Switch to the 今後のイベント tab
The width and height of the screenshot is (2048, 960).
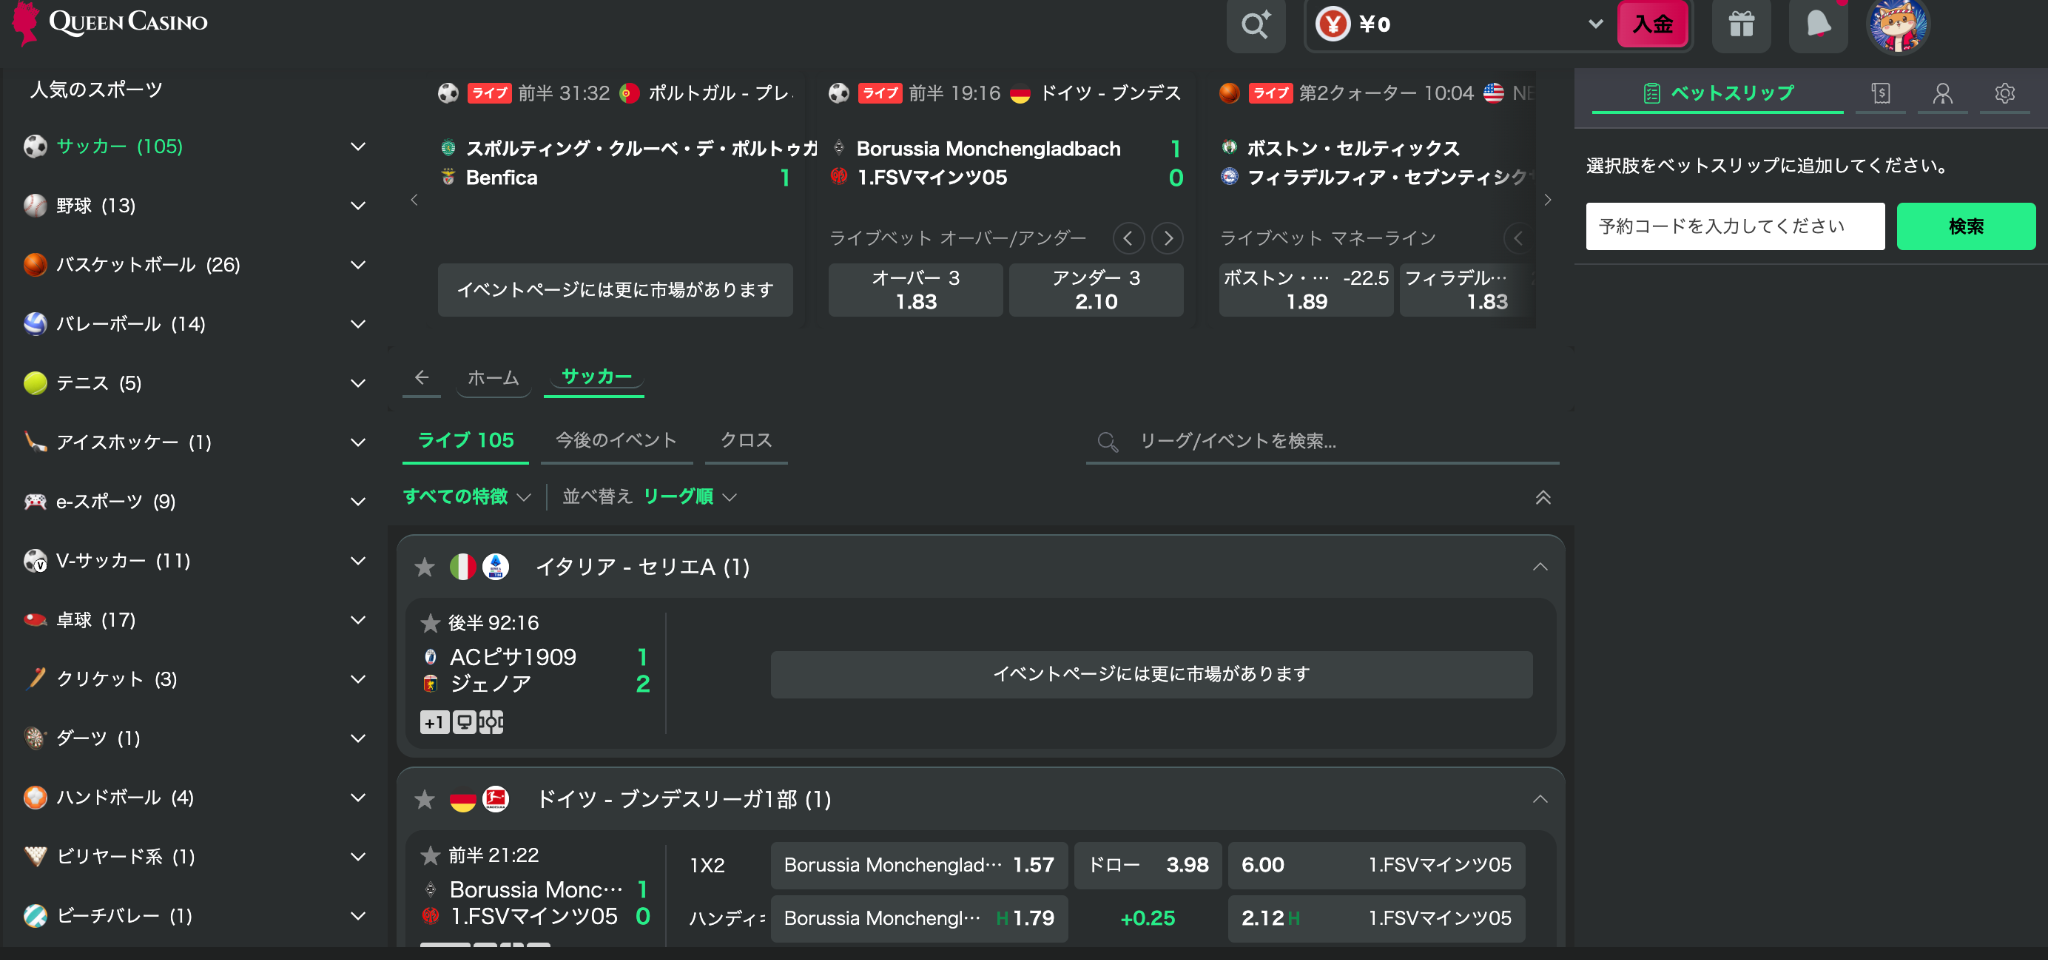(x=616, y=441)
